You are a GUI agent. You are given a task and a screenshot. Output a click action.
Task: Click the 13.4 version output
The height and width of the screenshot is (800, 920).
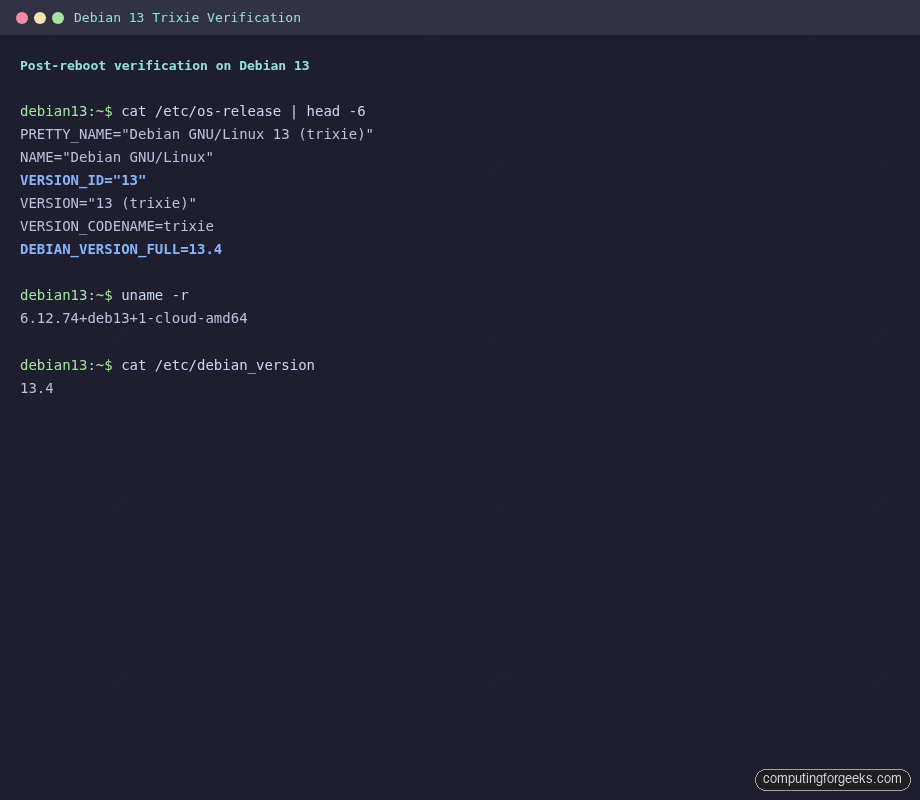(x=36, y=388)
